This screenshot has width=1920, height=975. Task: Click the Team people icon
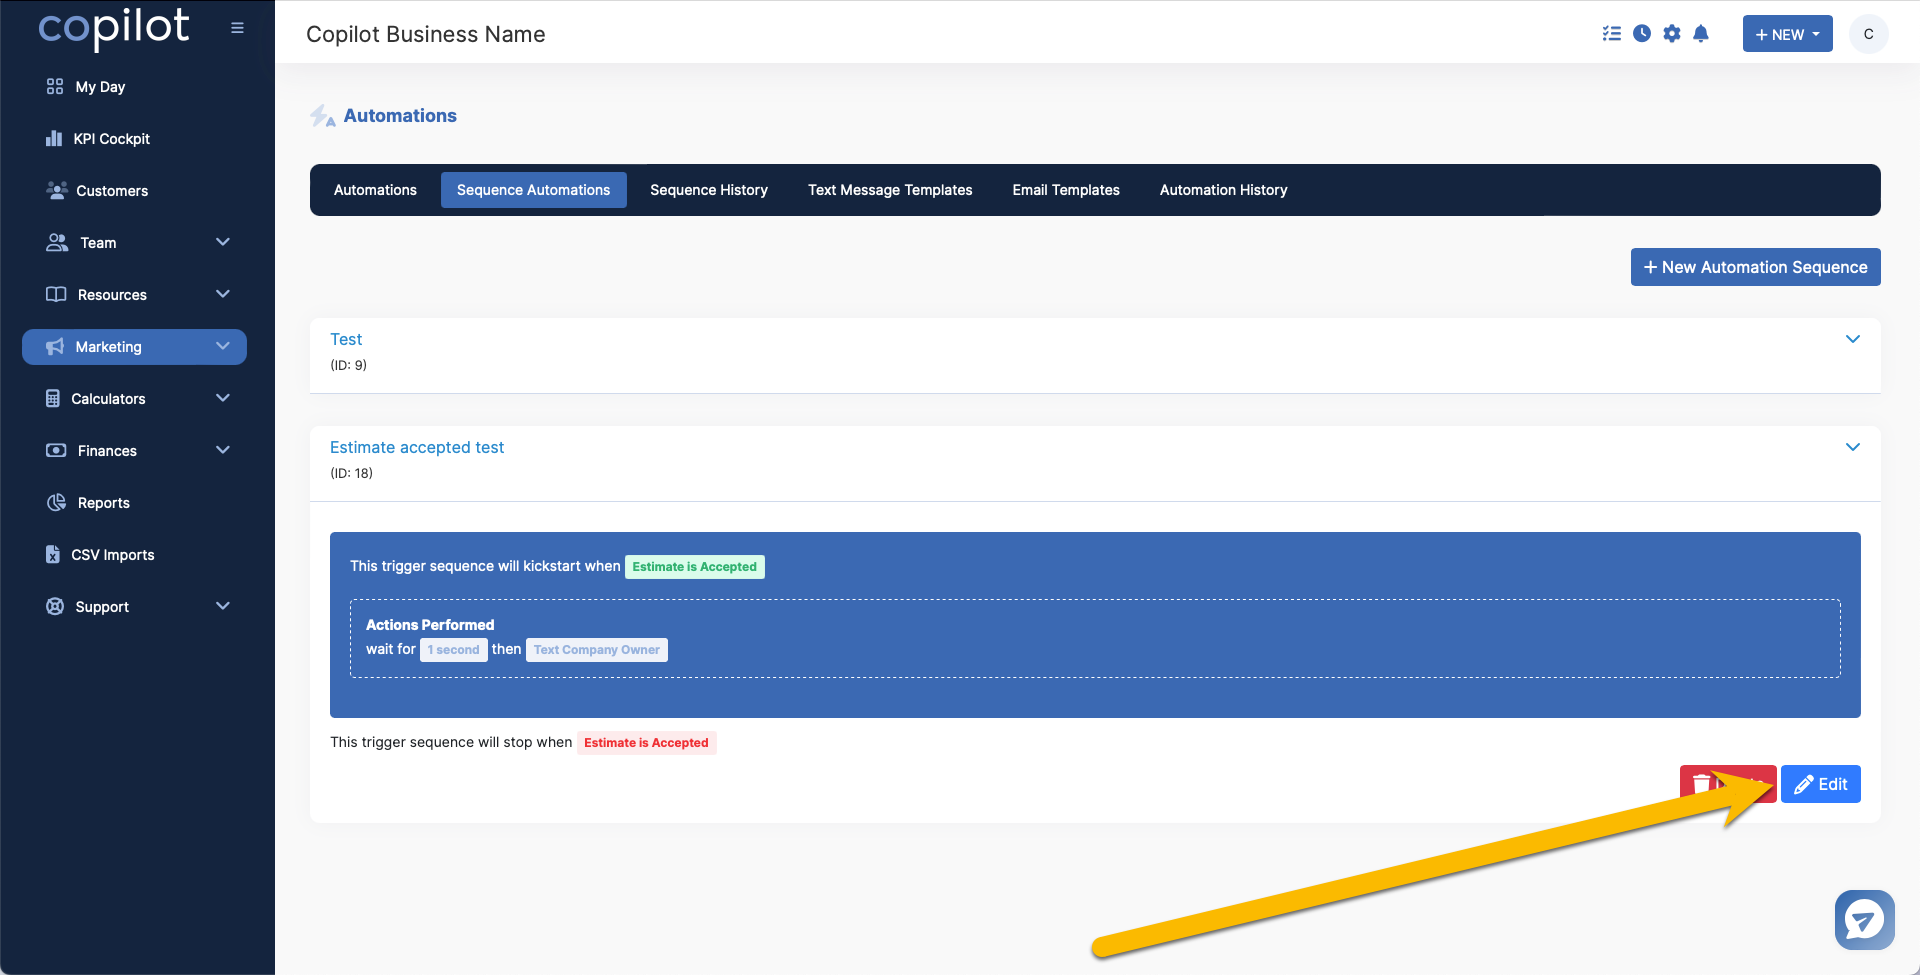(x=57, y=242)
